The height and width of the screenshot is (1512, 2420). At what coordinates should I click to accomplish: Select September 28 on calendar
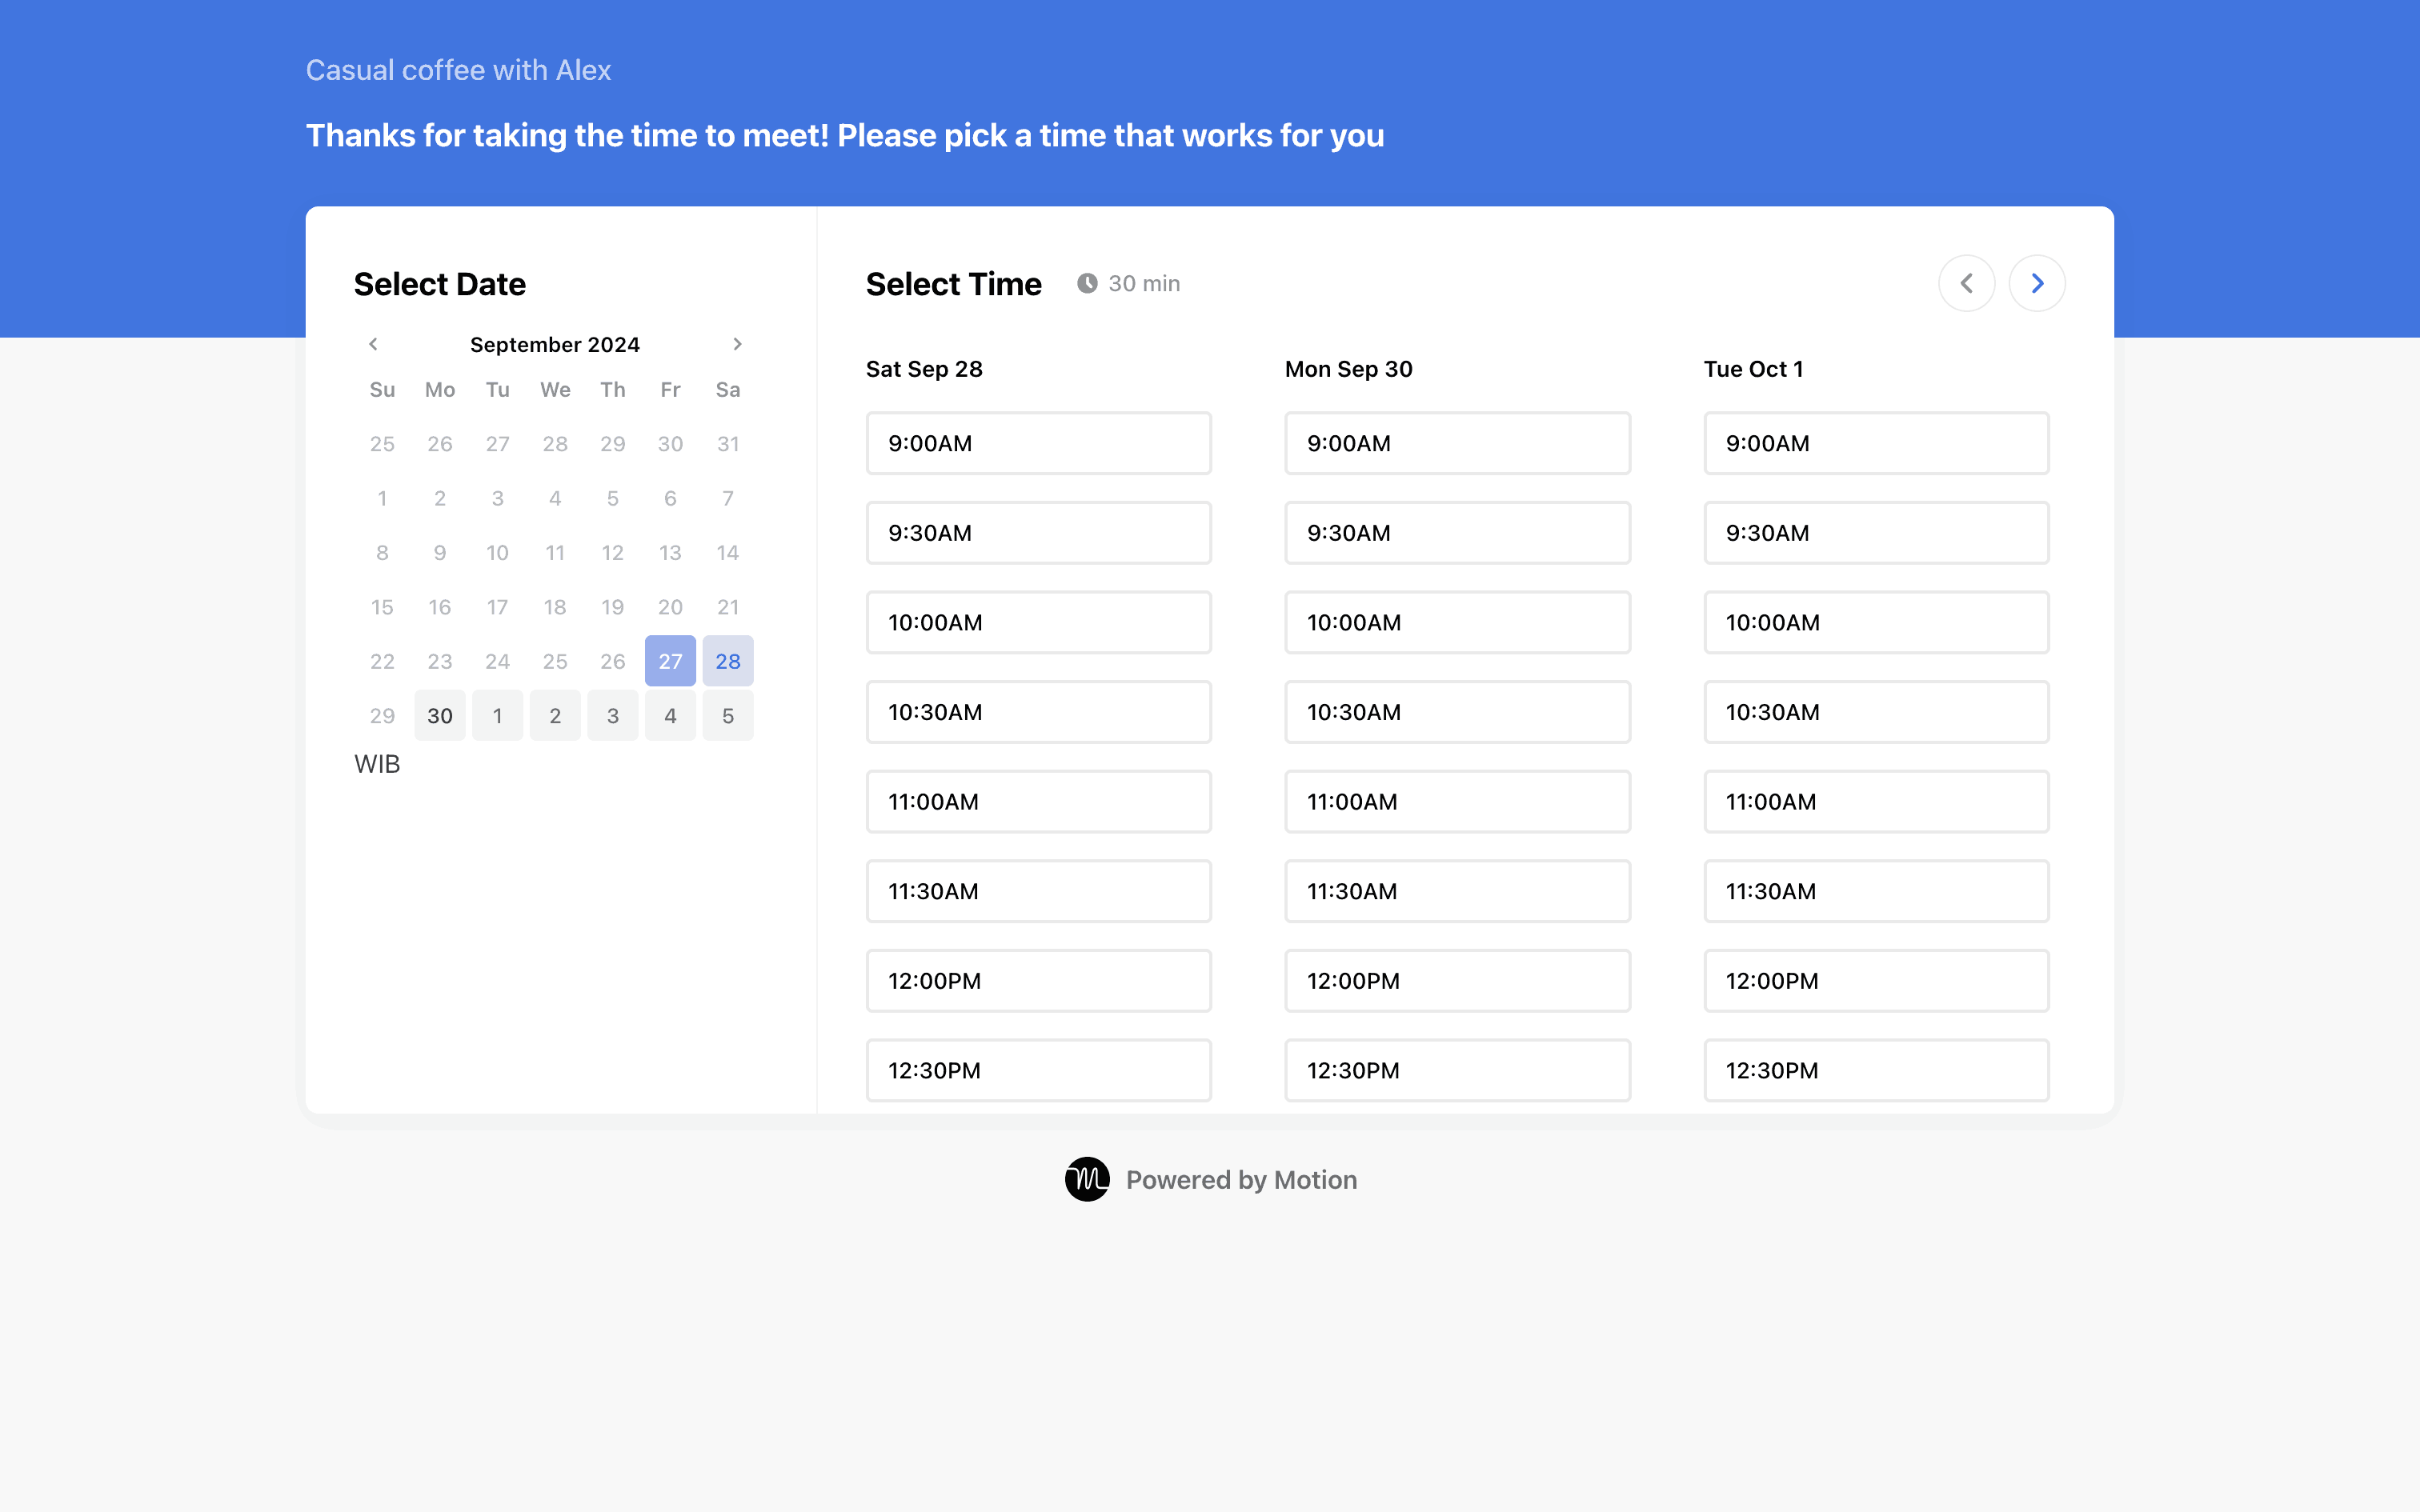[728, 661]
